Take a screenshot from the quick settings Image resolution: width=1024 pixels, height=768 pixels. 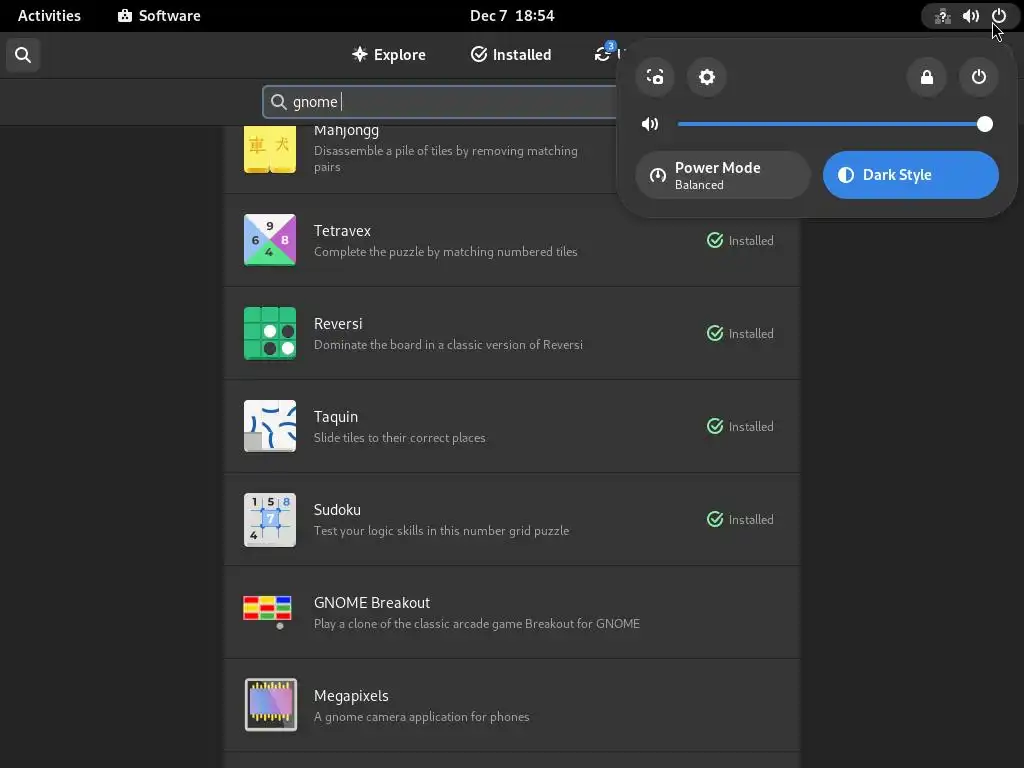(655, 77)
